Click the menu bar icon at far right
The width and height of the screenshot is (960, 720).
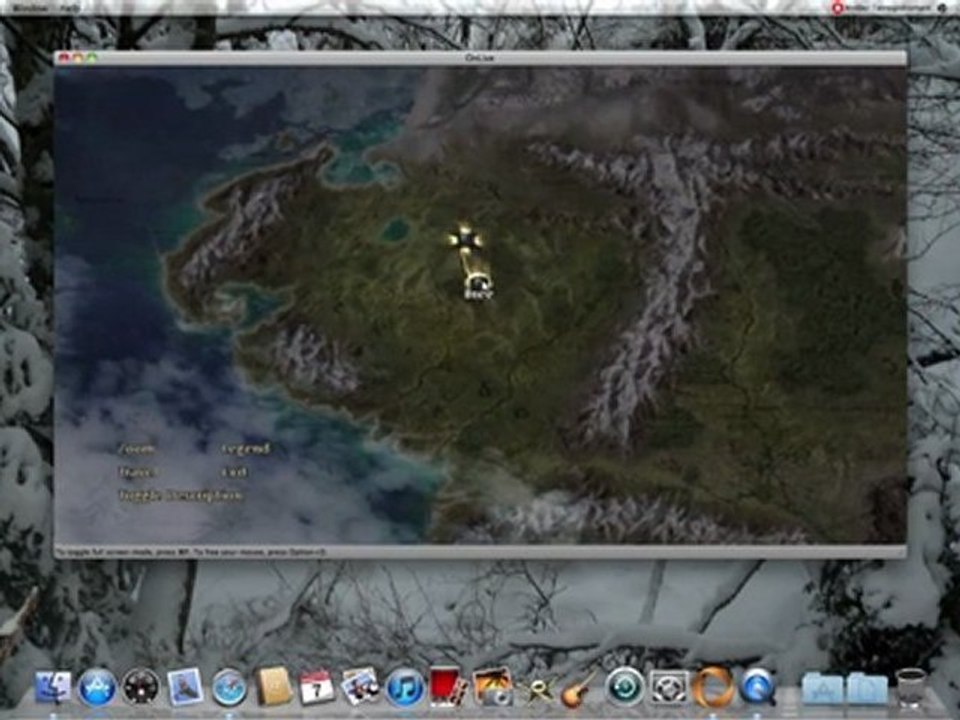(x=942, y=7)
